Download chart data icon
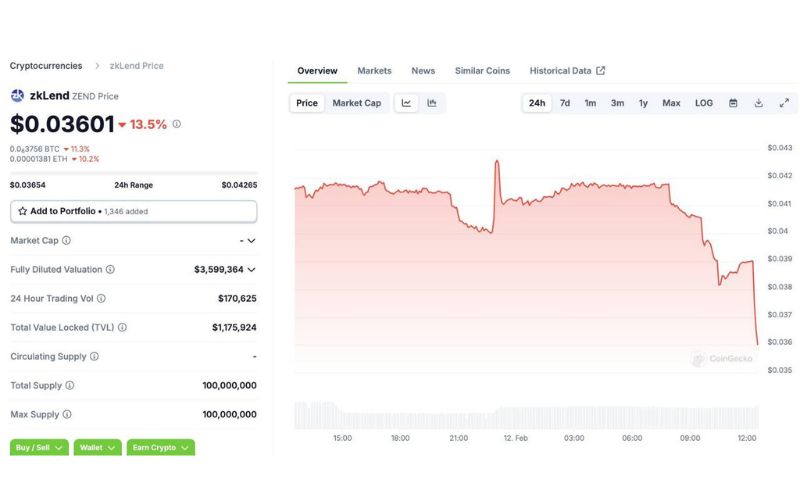 [x=758, y=103]
